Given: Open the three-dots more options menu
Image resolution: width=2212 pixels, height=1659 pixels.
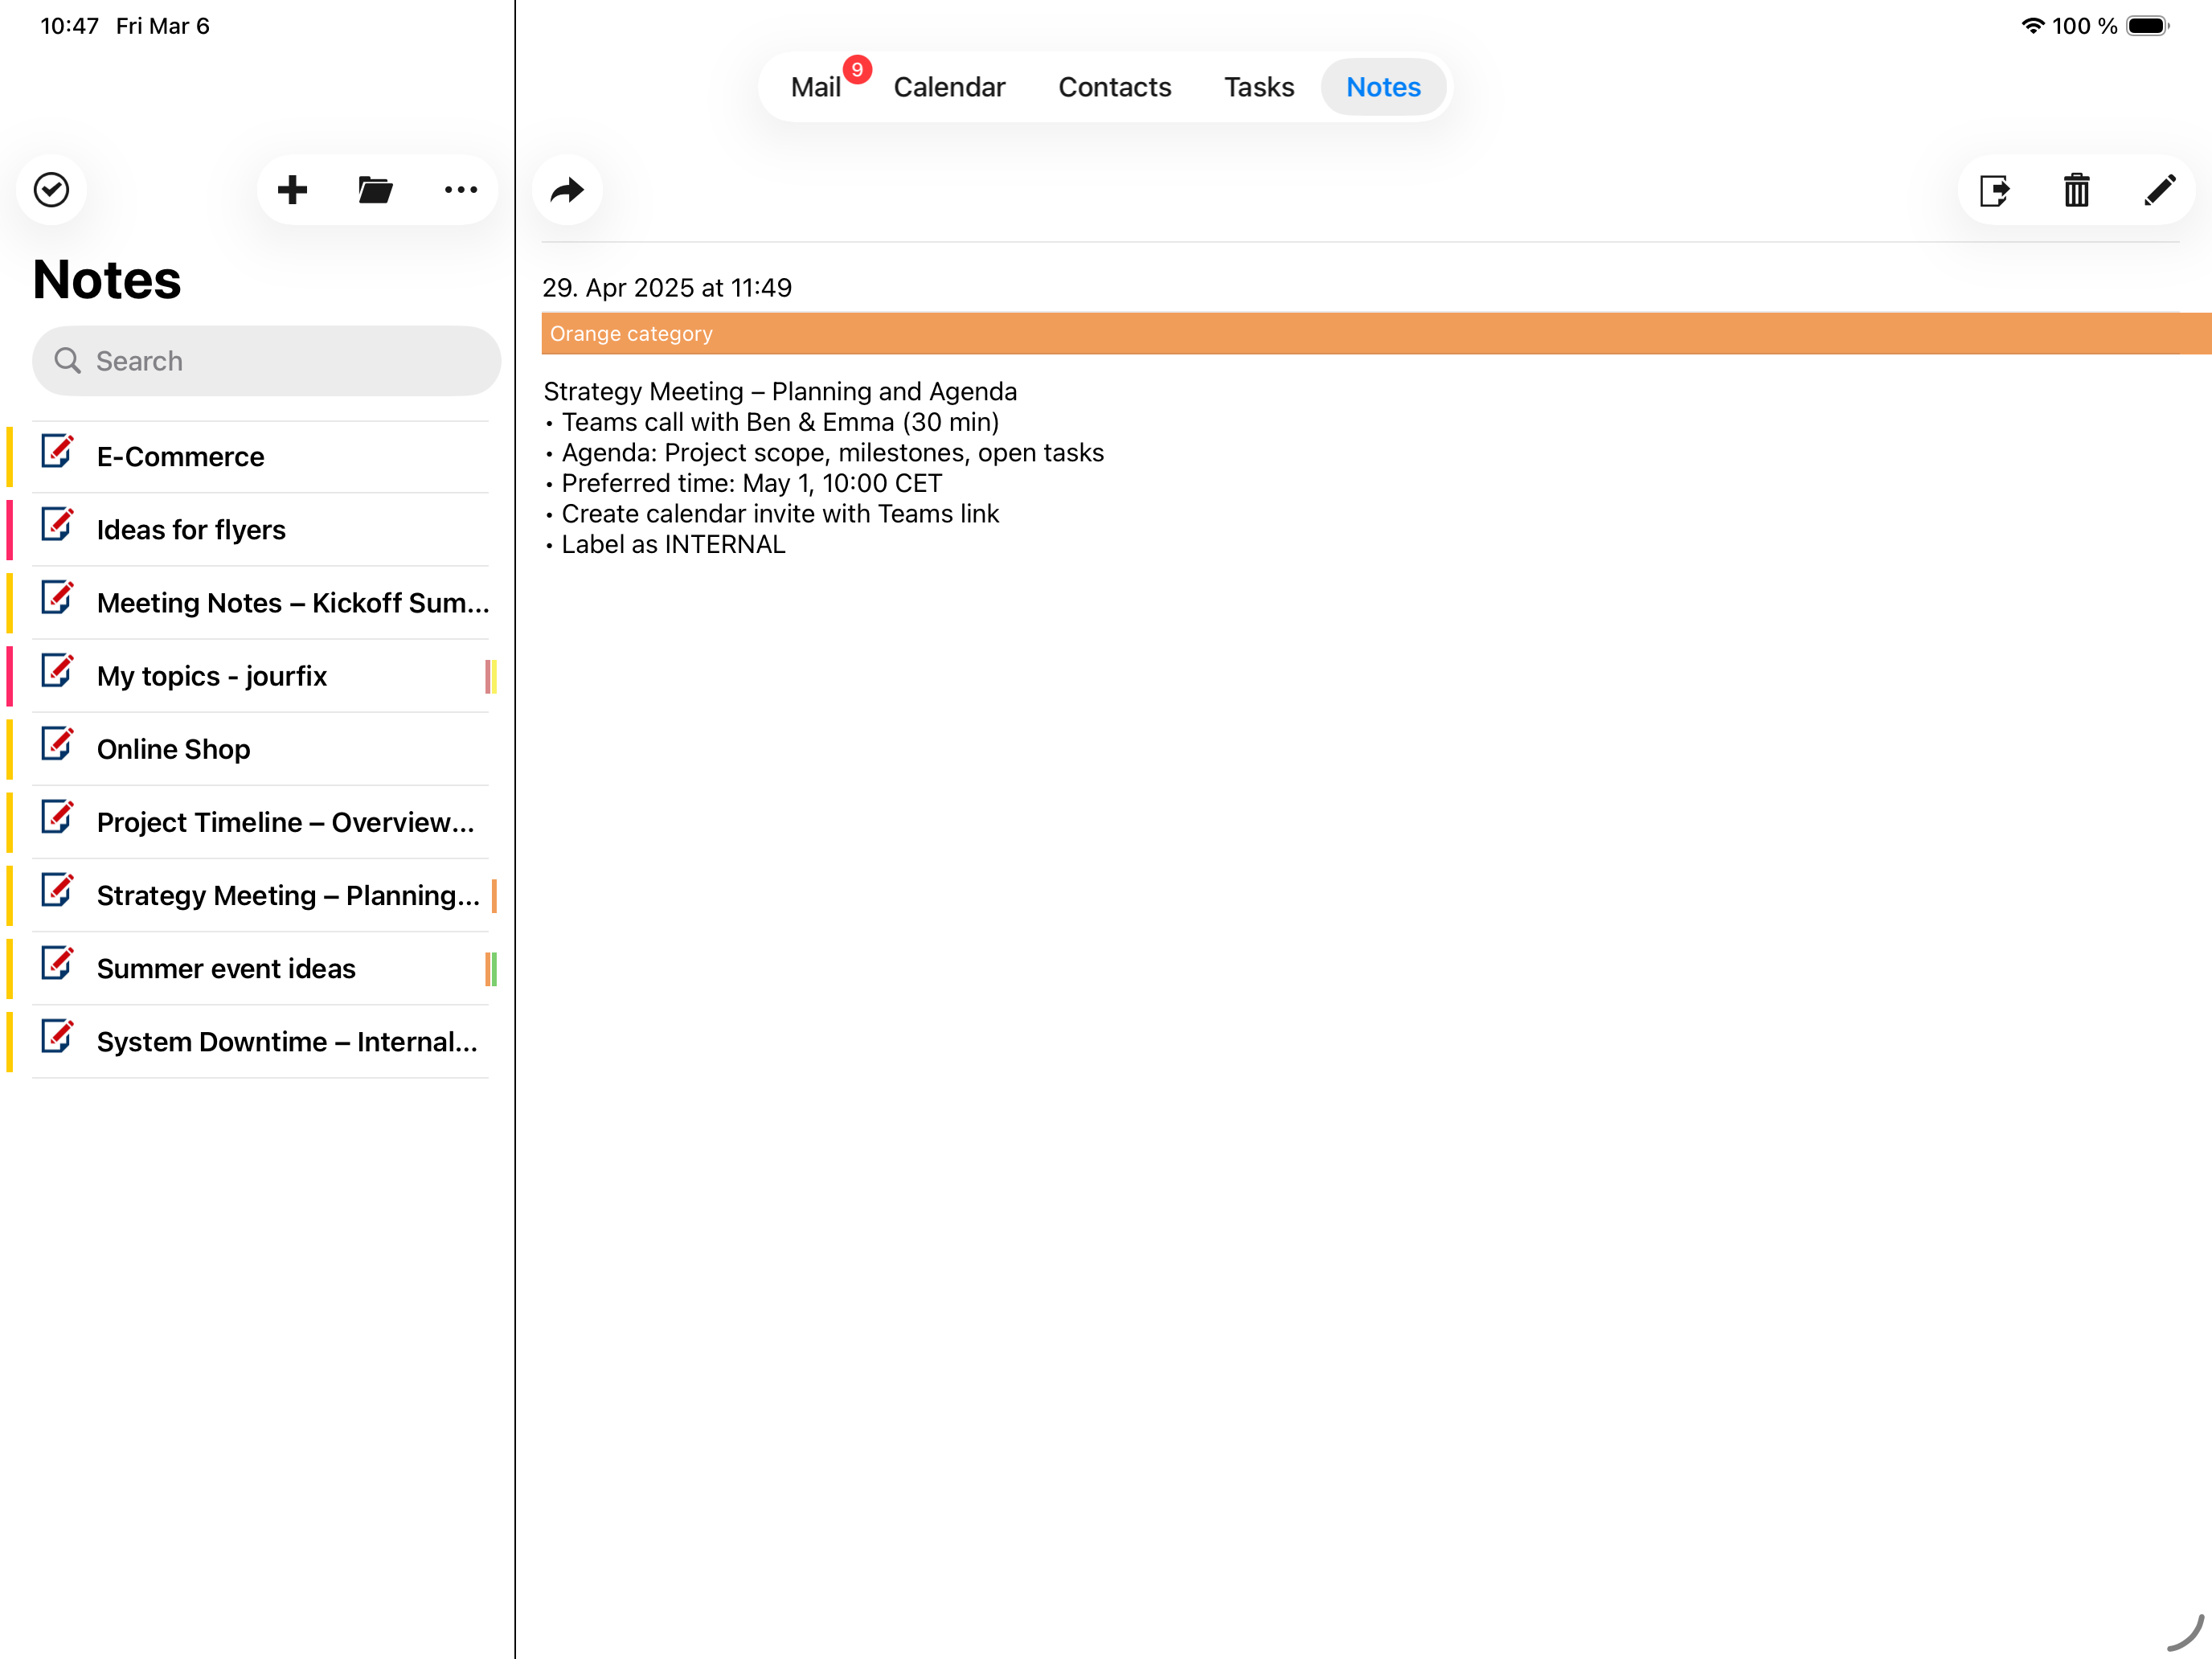Looking at the screenshot, I should 461,190.
